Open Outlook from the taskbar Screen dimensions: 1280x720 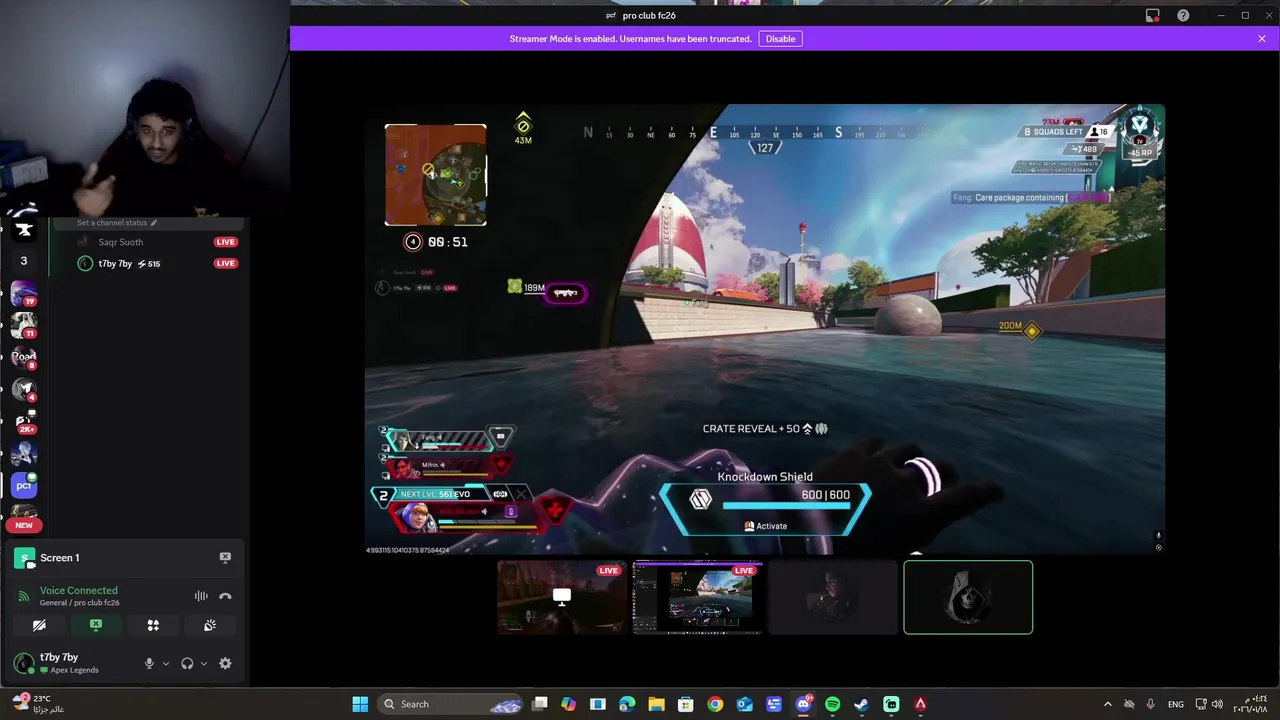point(744,704)
